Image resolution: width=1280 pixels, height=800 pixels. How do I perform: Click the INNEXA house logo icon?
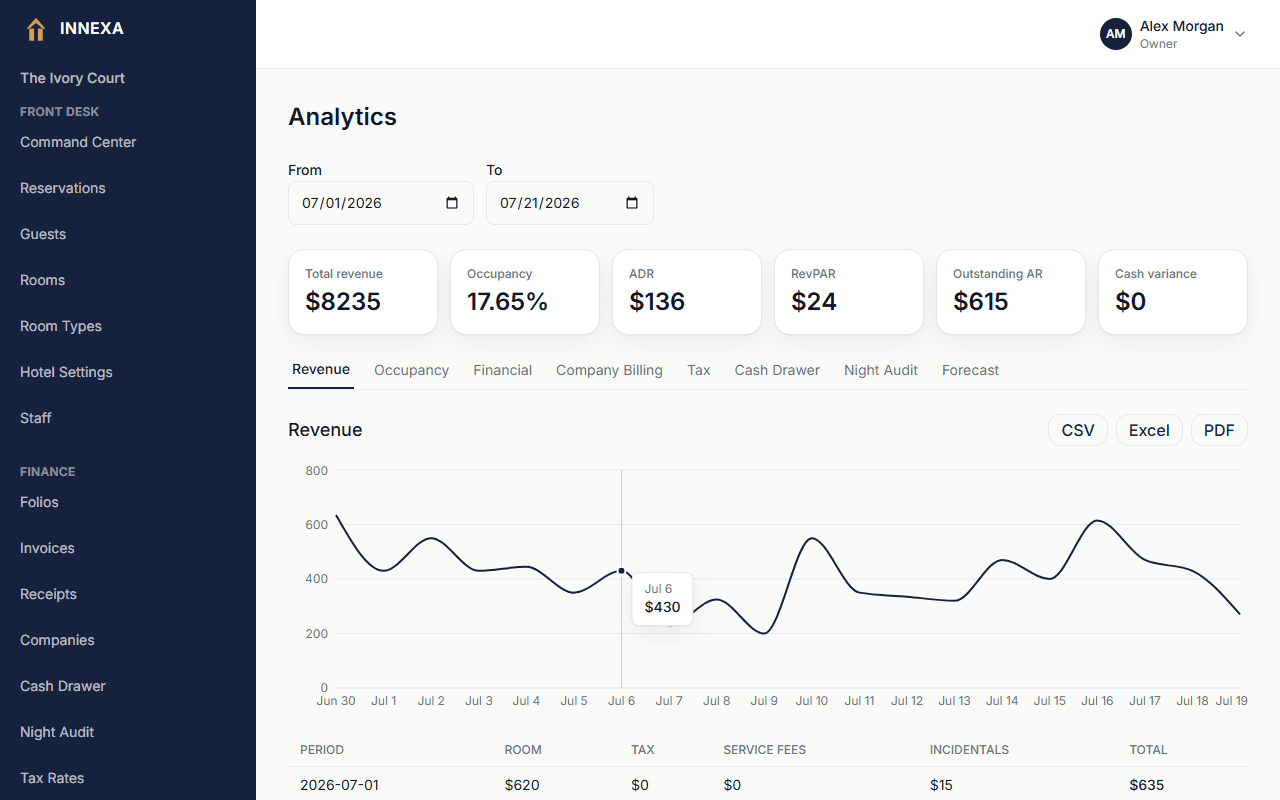click(x=36, y=29)
